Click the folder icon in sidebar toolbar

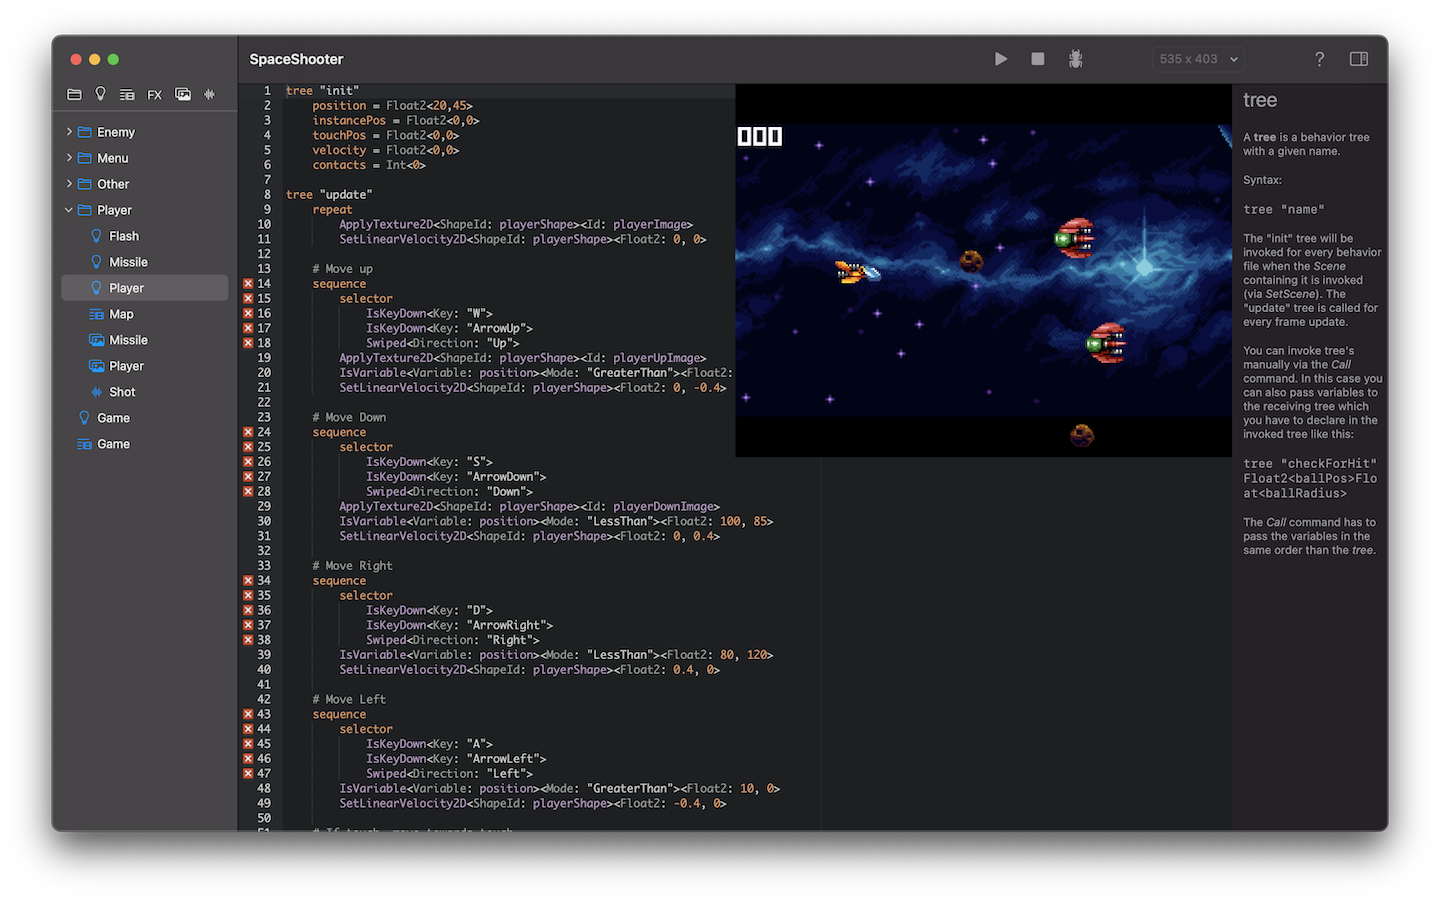[x=74, y=94]
